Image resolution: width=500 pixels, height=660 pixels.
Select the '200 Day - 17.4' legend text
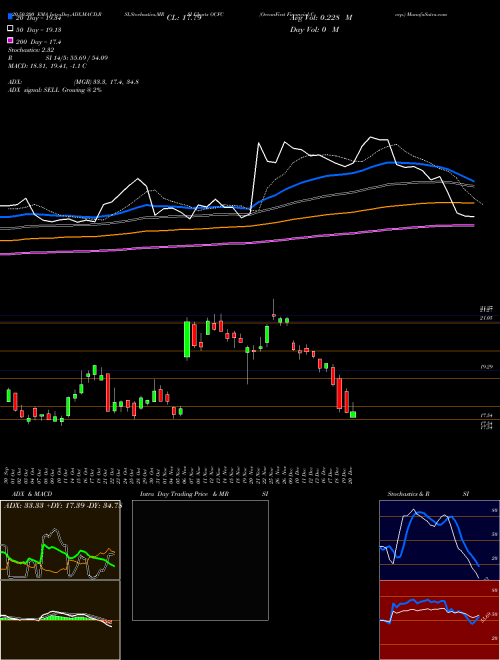(39, 42)
